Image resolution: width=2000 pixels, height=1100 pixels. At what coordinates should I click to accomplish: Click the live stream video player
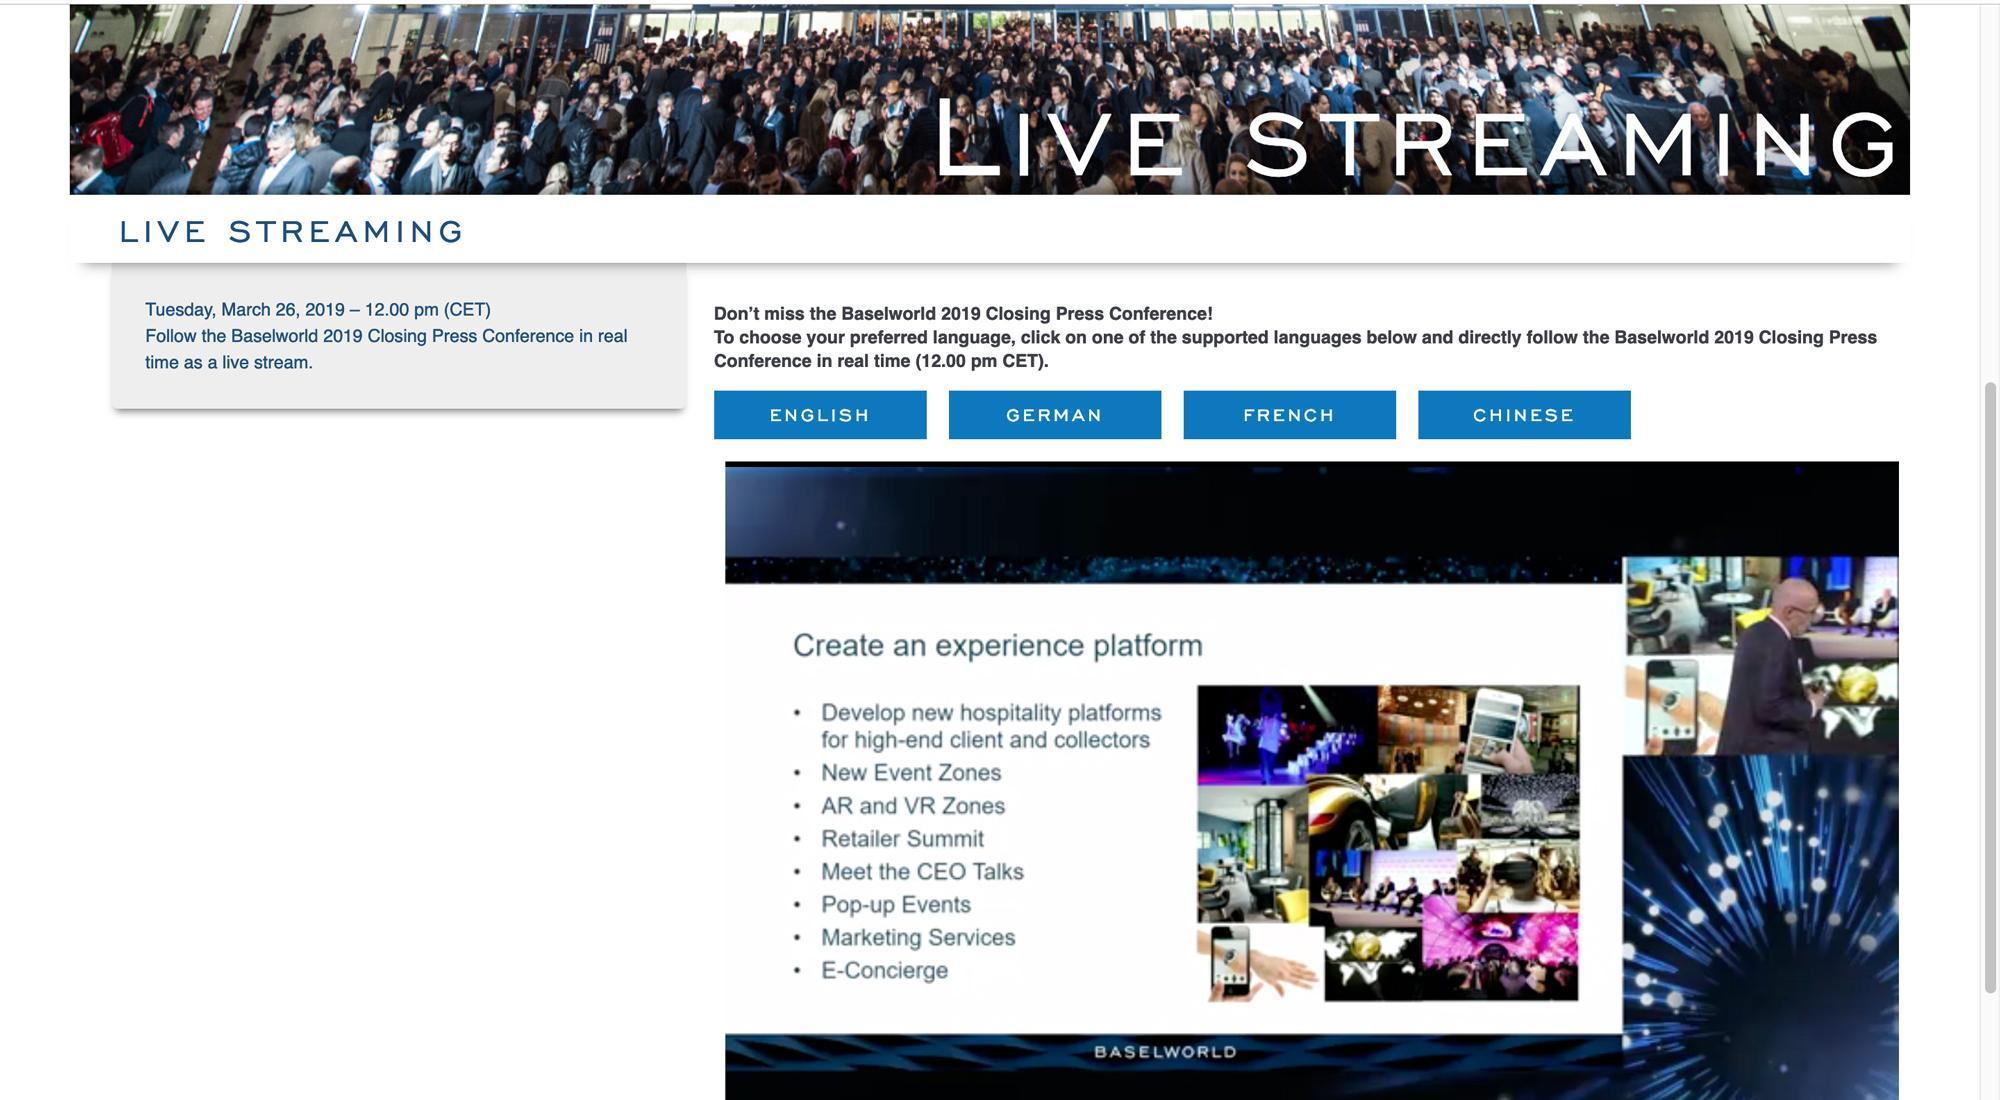pos(1312,781)
